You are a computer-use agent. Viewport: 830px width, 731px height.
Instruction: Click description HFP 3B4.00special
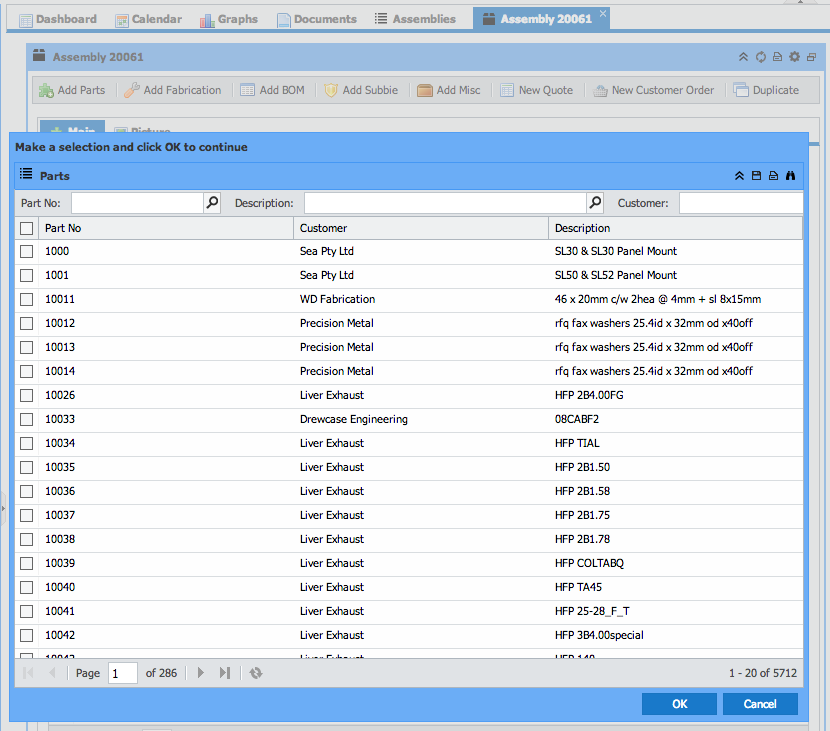click(x=599, y=635)
